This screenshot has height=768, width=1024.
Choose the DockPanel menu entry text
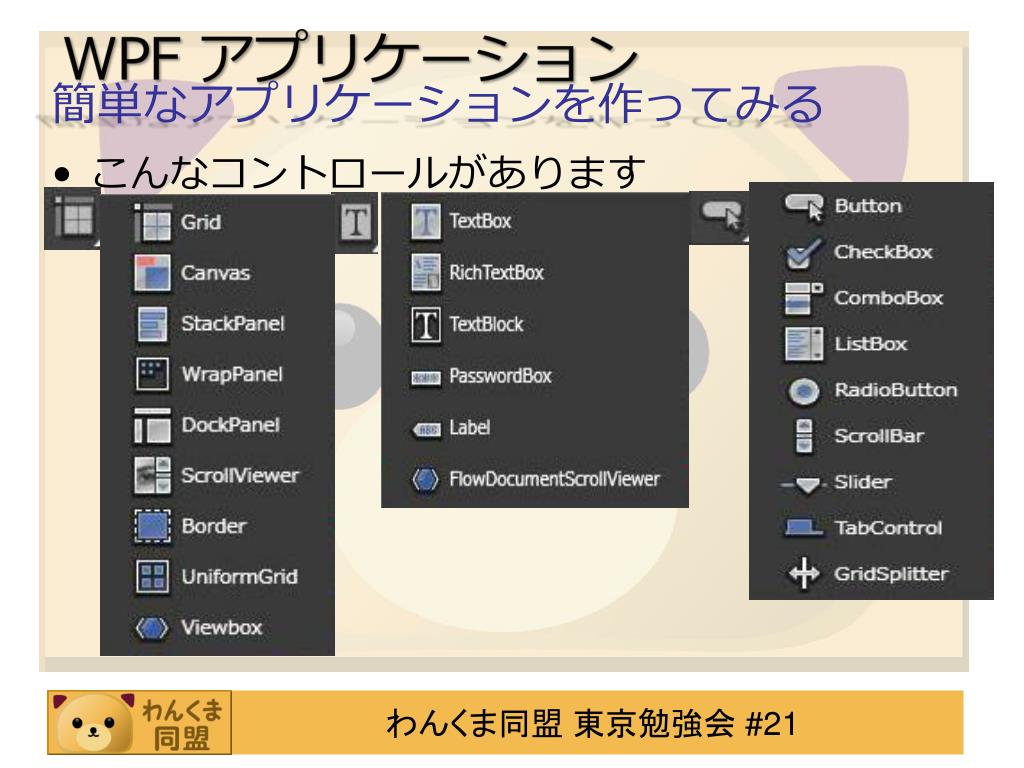point(231,425)
